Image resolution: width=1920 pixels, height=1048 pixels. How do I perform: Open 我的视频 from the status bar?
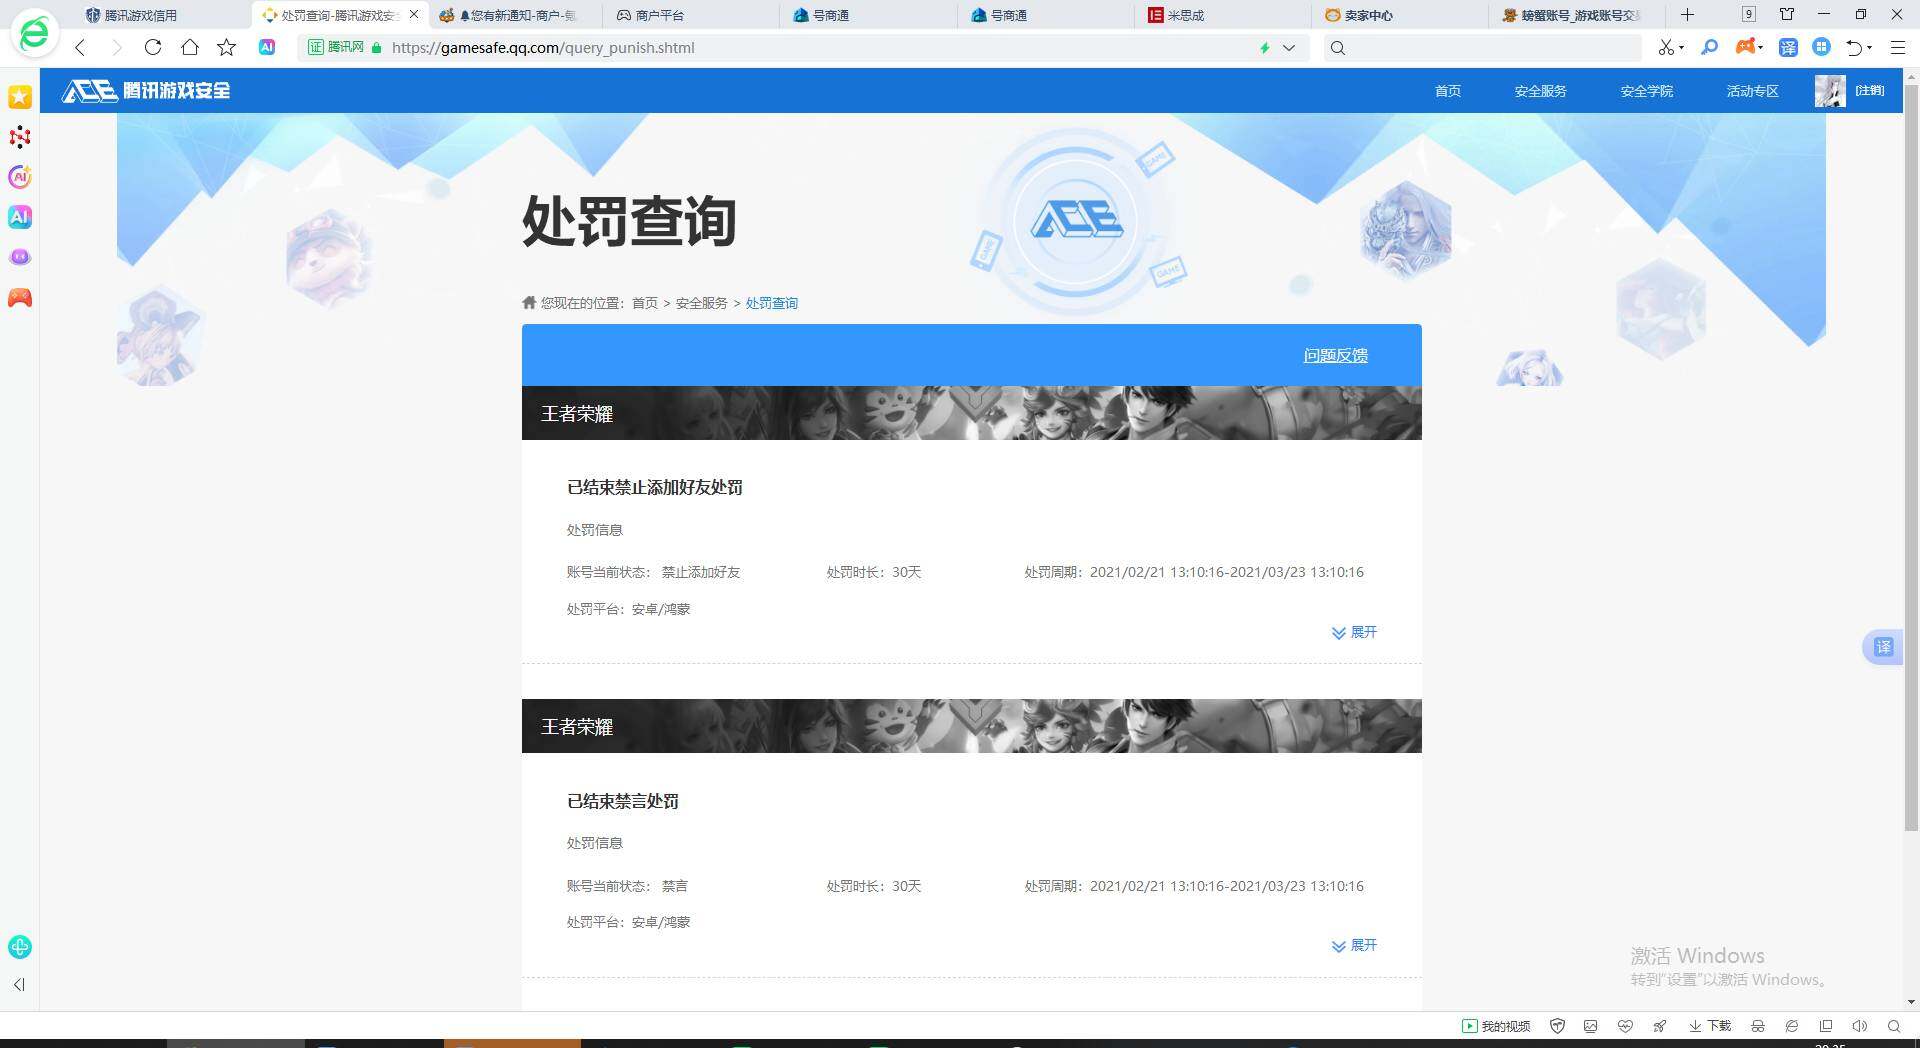pyautogui.click(x=1497, y=1026)
